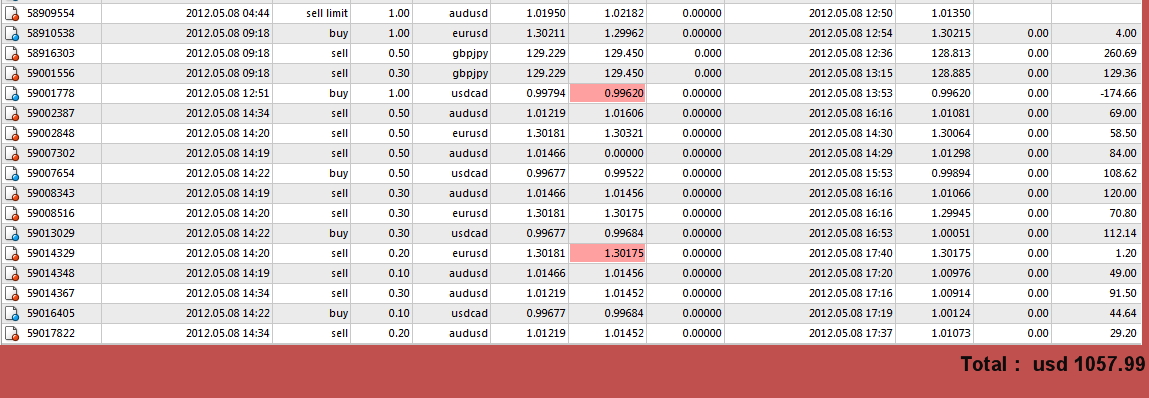Click the order icon beside ticket 59014348
Viewport: 1149px width, 398px height.
[12, 273]
